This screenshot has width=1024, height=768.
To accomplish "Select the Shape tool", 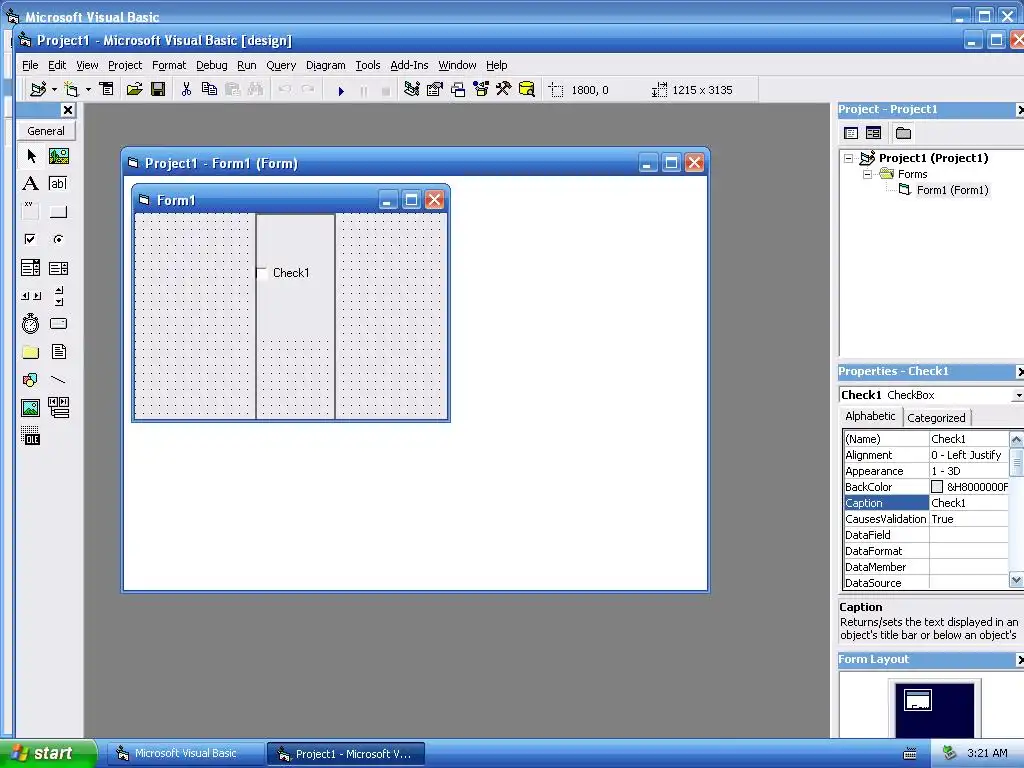I will 31,380.
